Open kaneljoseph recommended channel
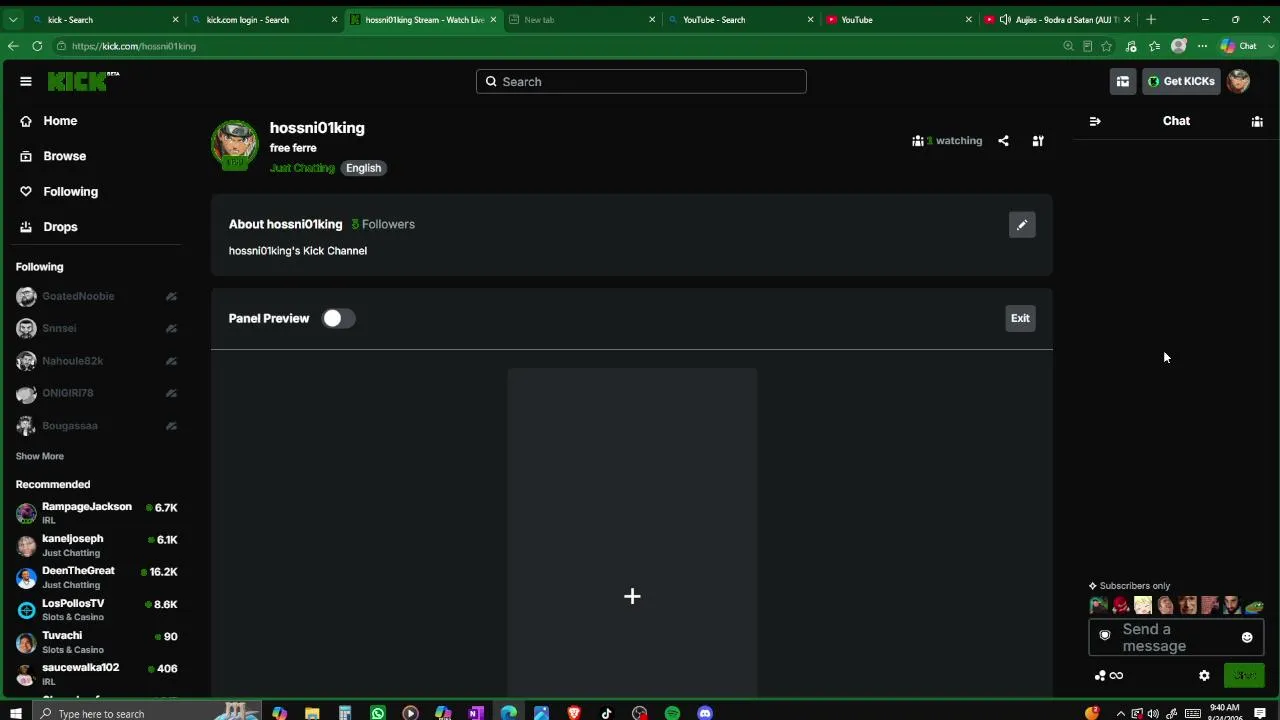This screenshot has height=720, width=1280. pos(97,545)
